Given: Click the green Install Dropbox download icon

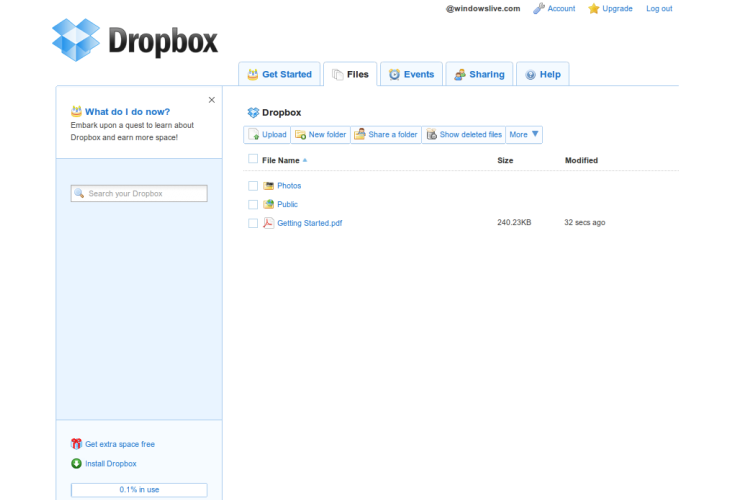Looking at the screenshot, I should [x=76, y=464].
